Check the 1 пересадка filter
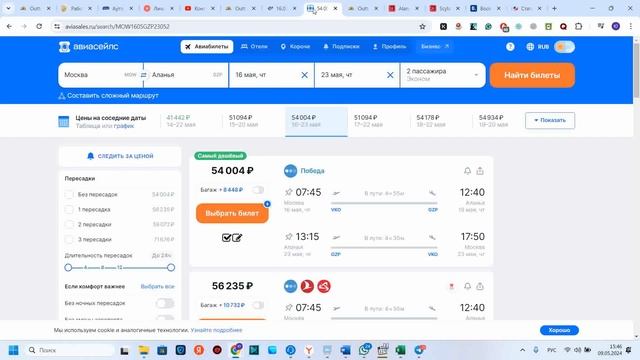Viewport: 640px width, 360px height. [x=69, y=209]
